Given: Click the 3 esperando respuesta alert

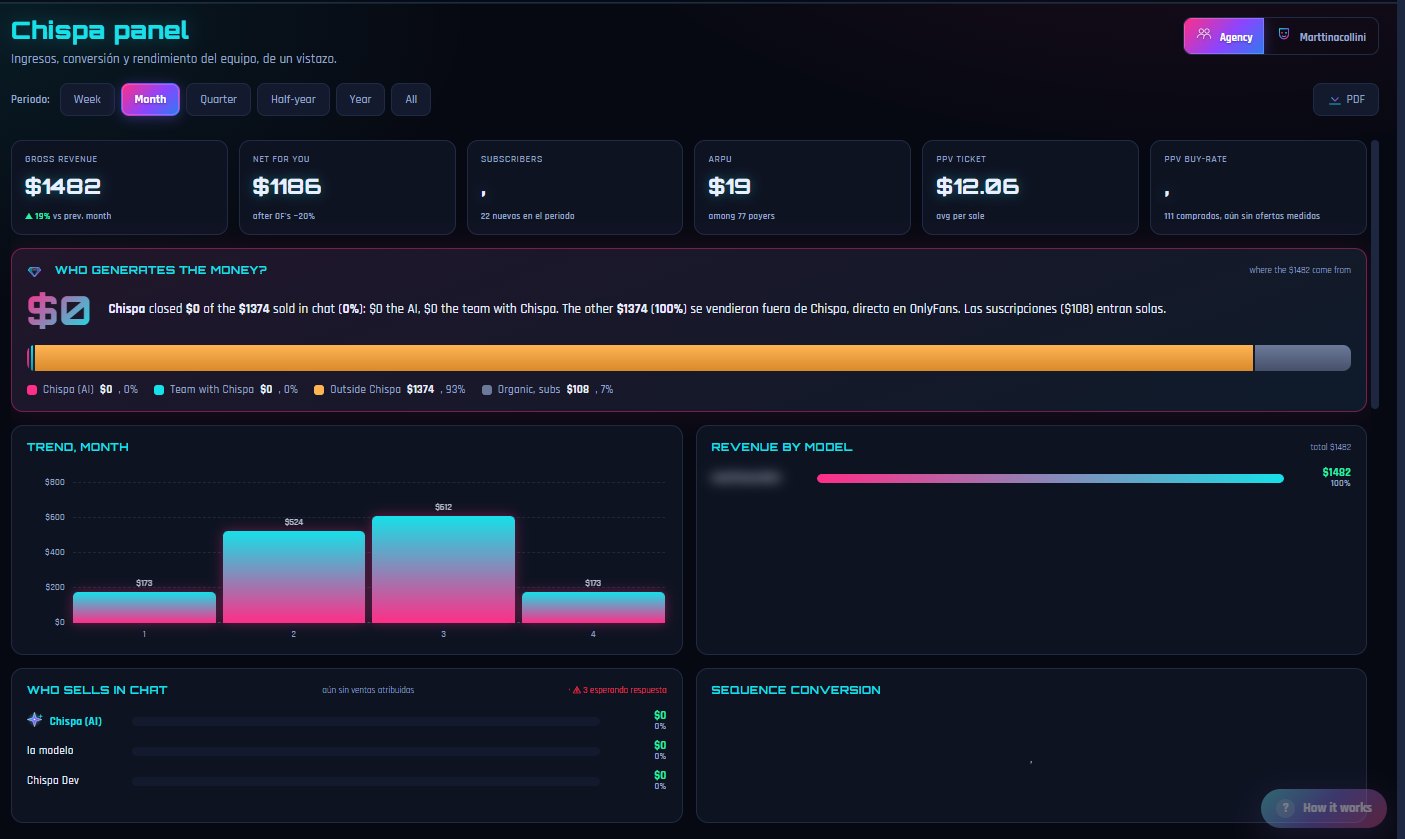Looking at the screenshot, I should click(619, 690).
